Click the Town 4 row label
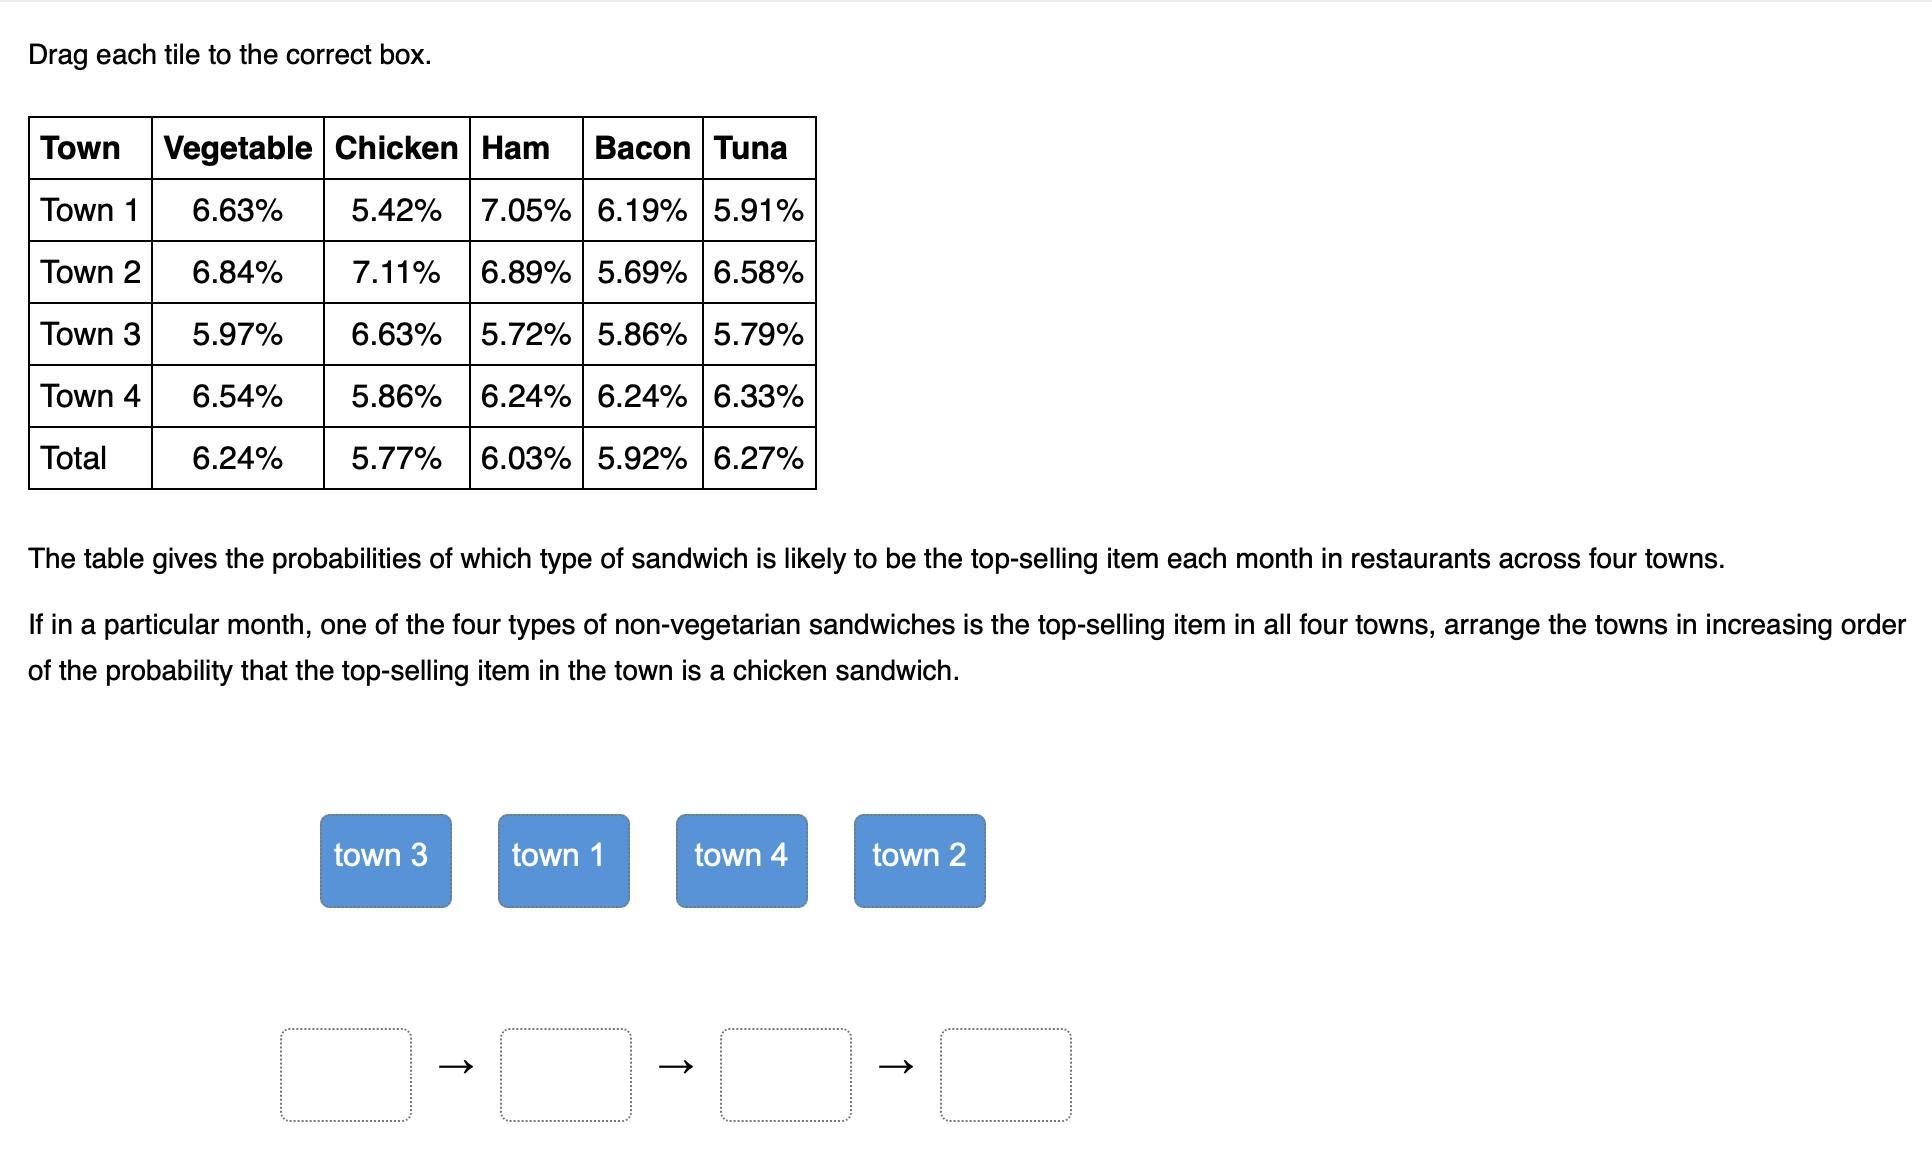Screen dimensions: 1932x1172 pyautogui.click(x=90, y=396)
